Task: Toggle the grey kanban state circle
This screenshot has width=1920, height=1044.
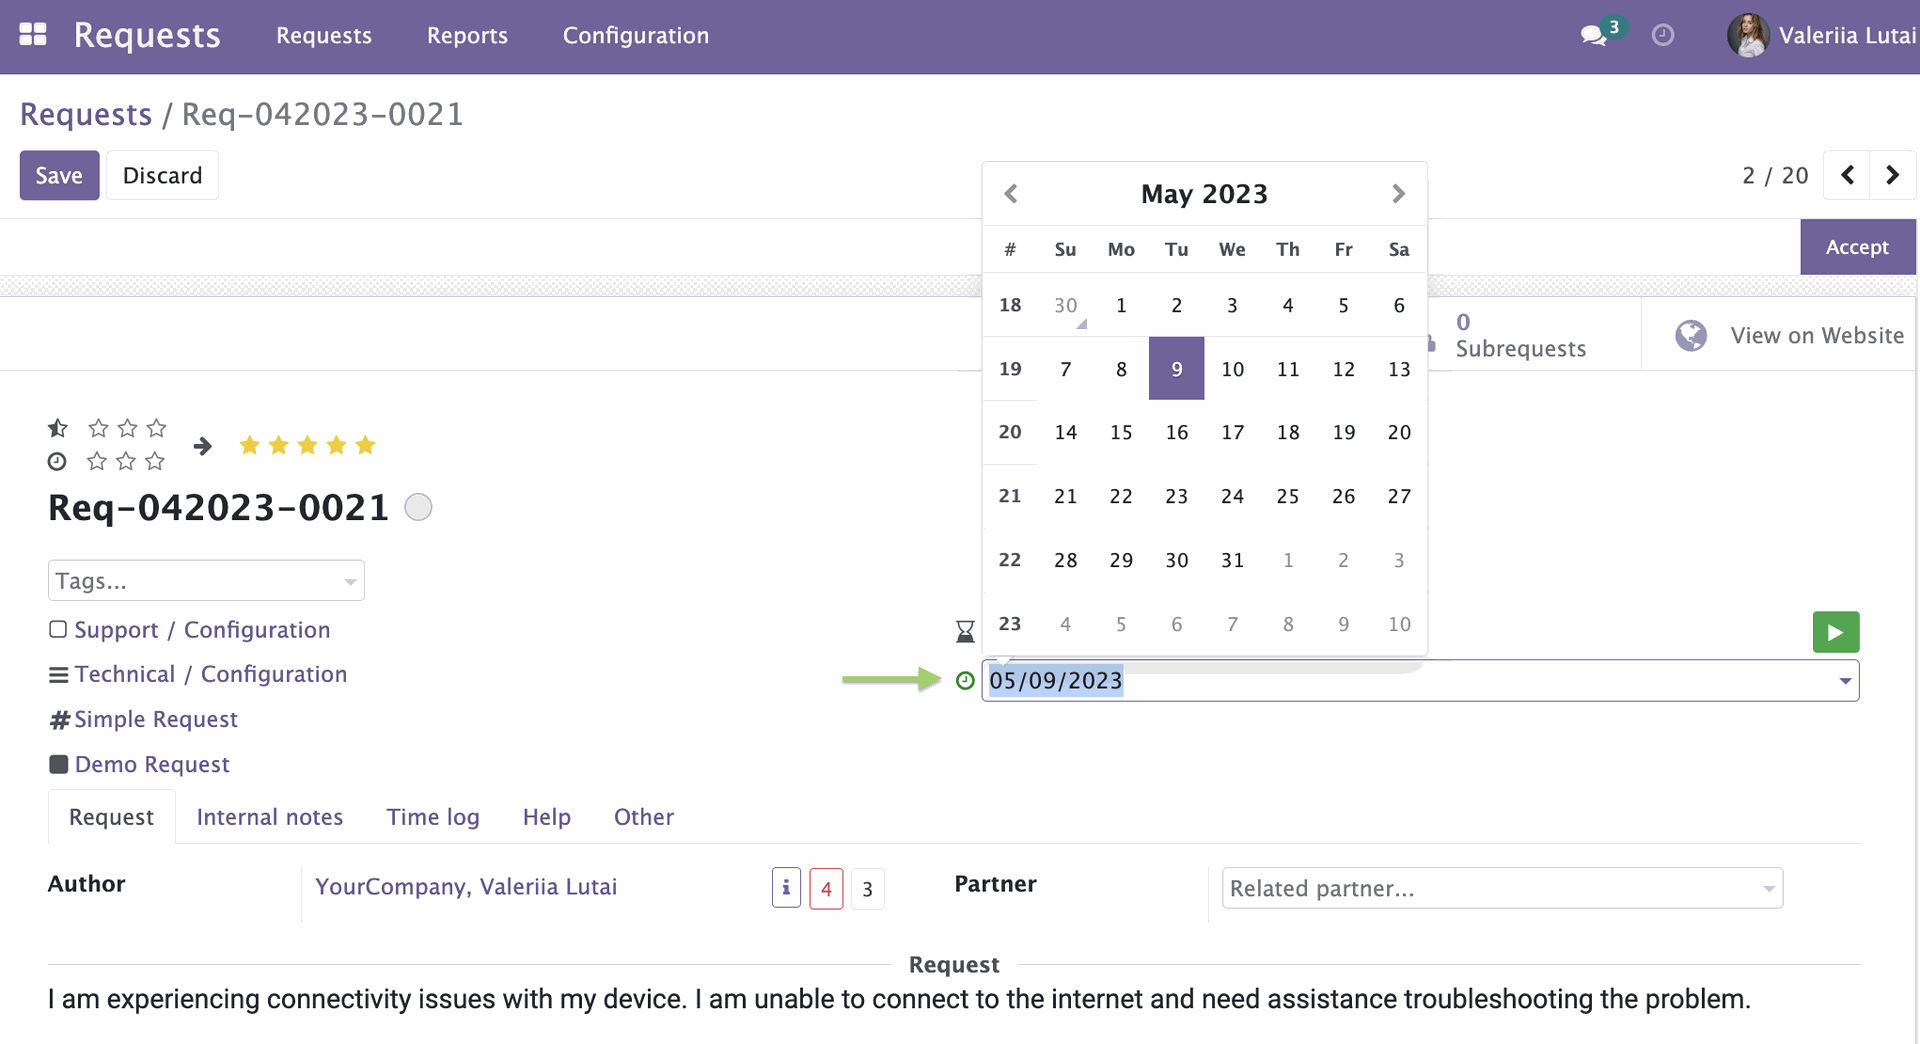Action: [418, 507]
